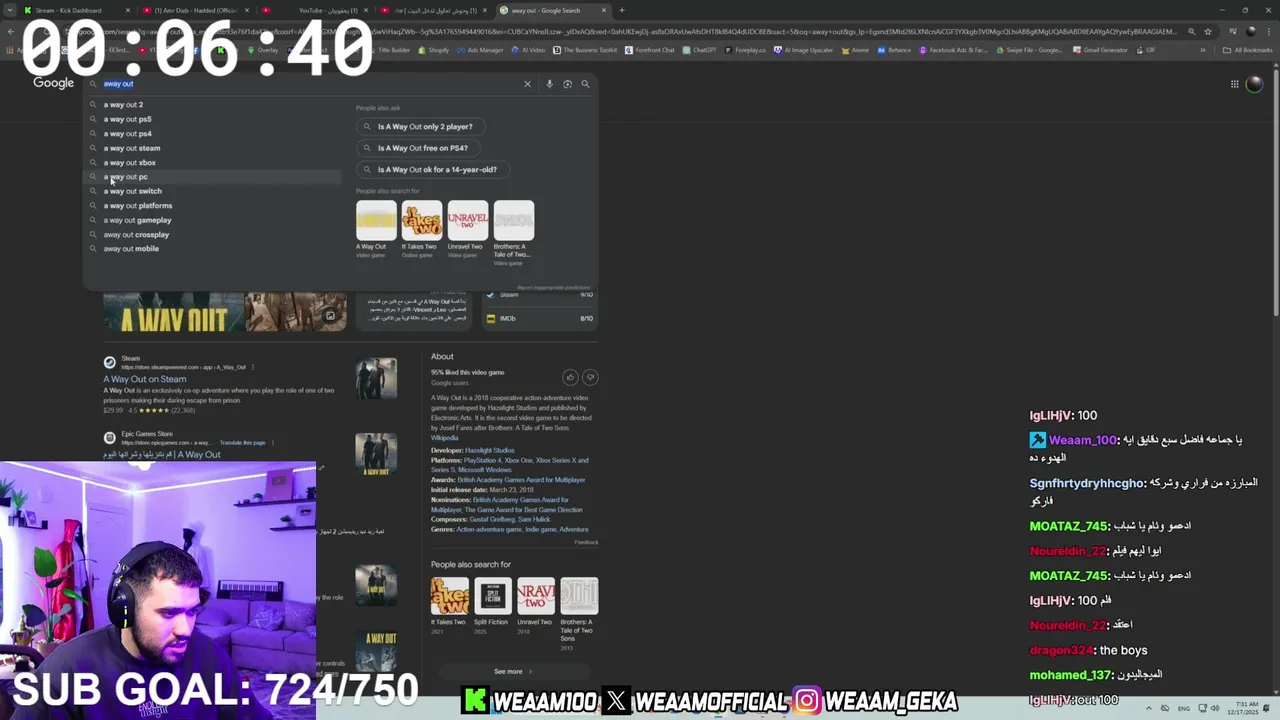The width and height of the screenshot is (1280, 720).
Task: Click the magnifier search button
Action: tap(585, 84)
